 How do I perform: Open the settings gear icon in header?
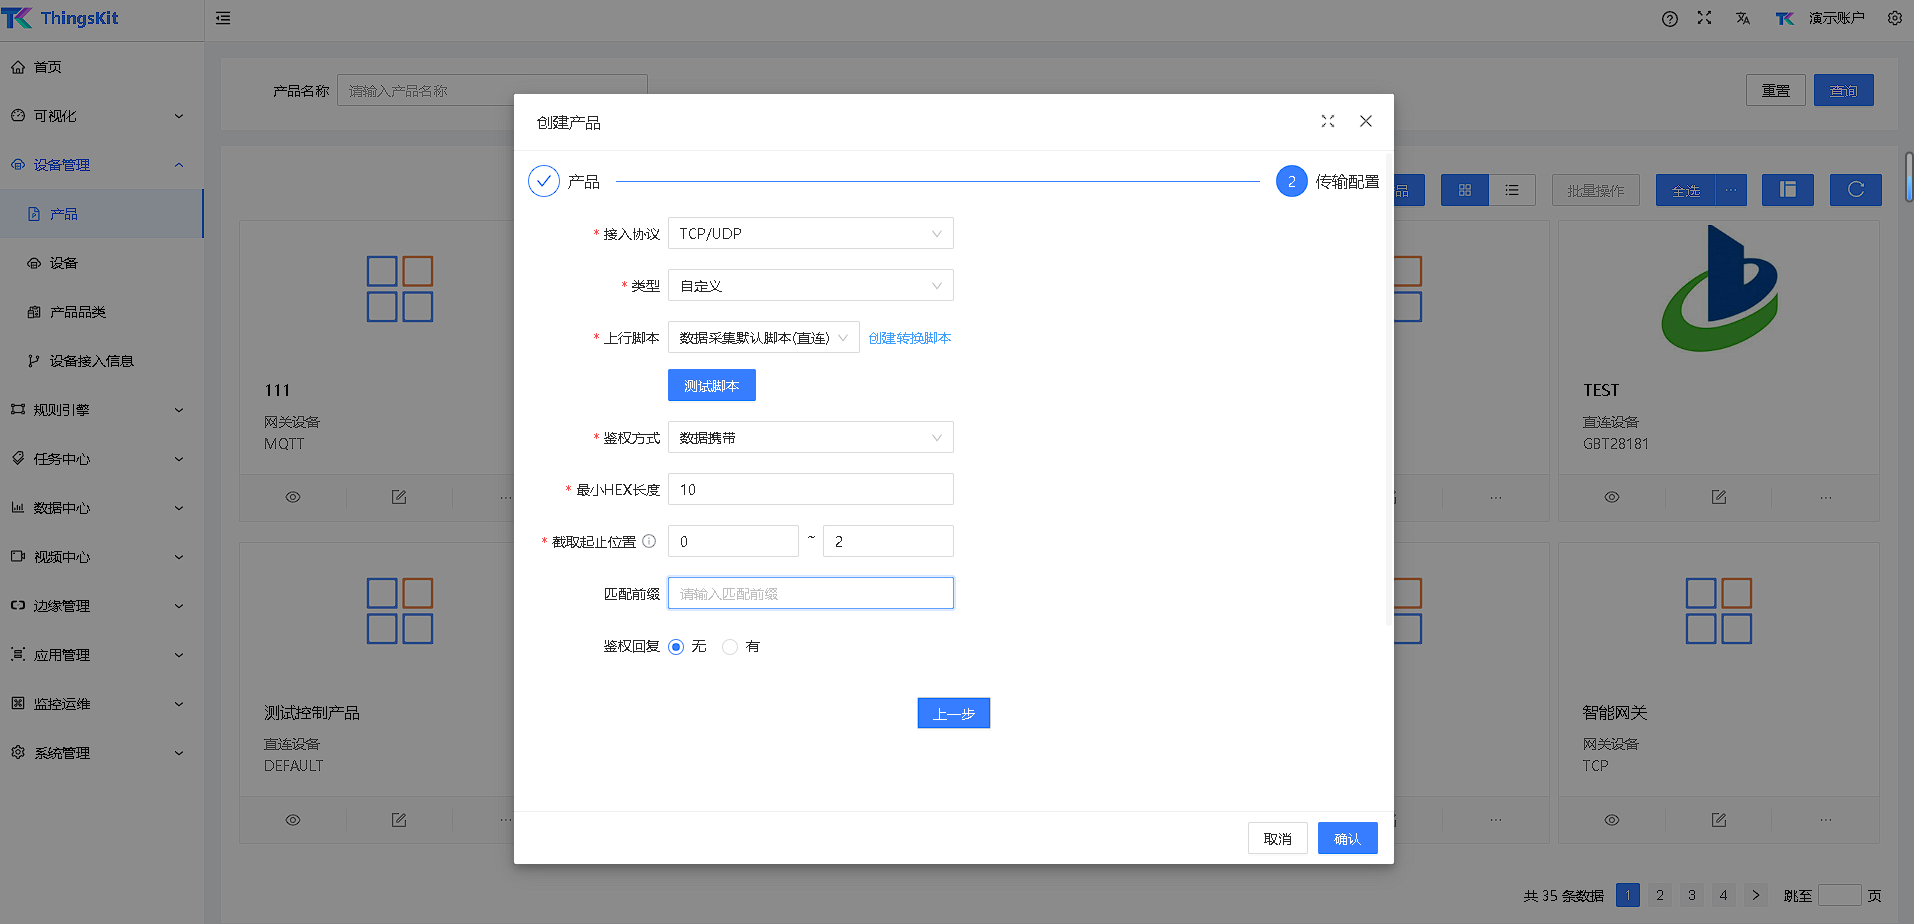tap(1894, 18)
